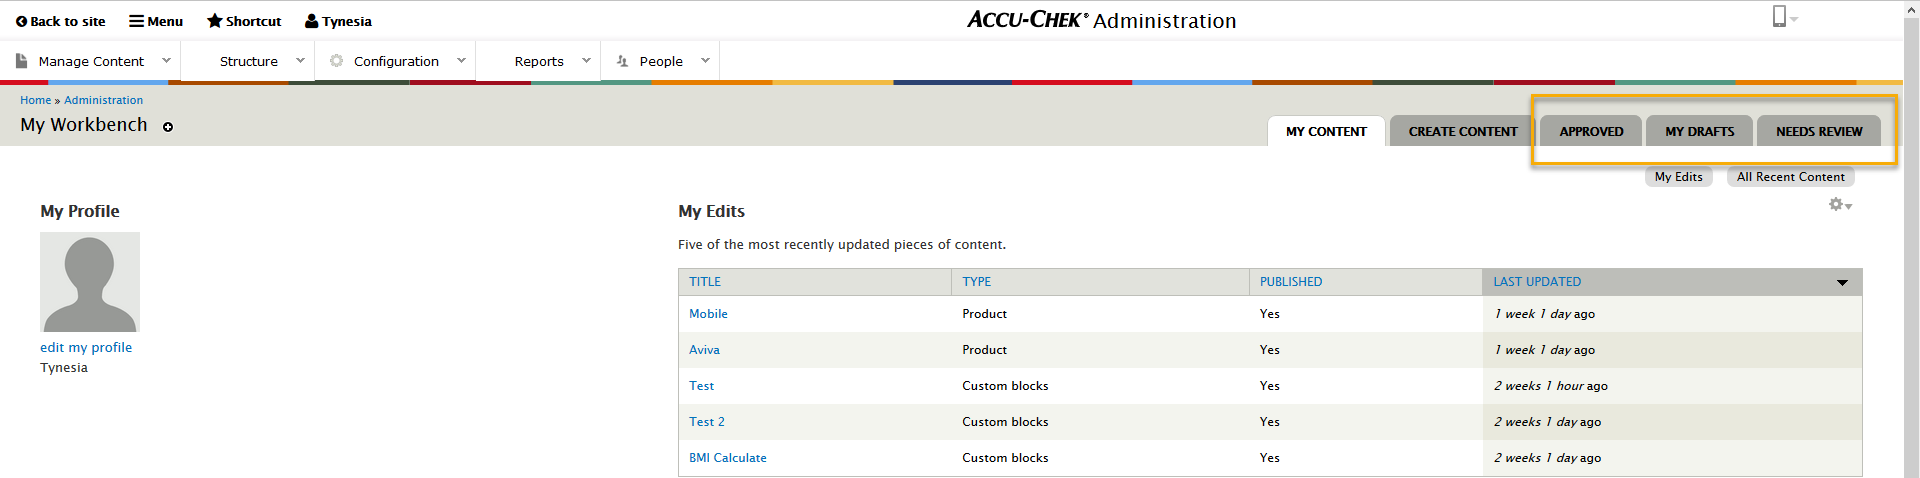Click the Back to site text
Viewport: 1920px width, 478px height.
[68, 21]
